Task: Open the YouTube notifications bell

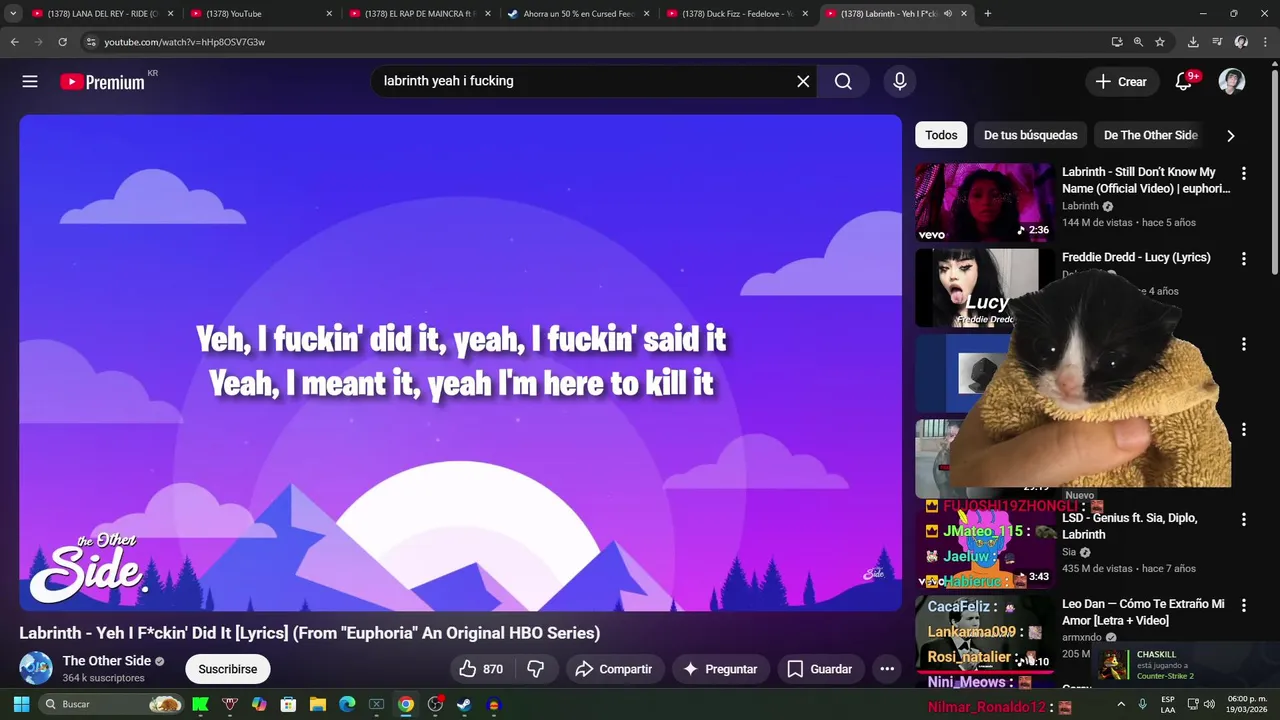Action: point(1183,82)
